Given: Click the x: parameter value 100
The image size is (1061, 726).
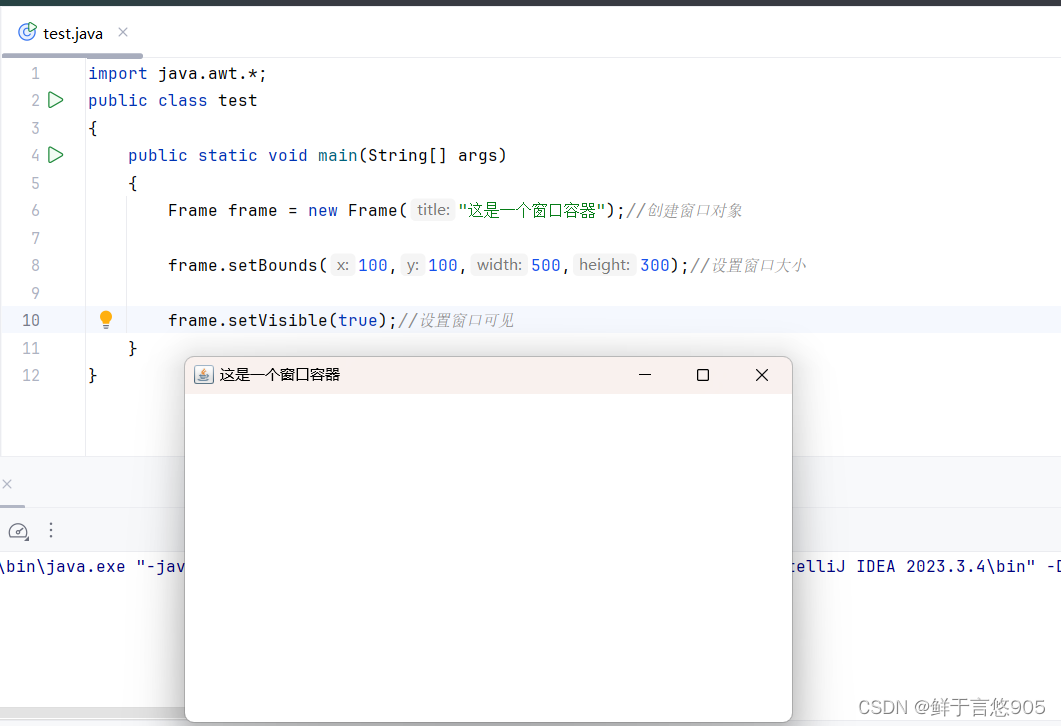Looking at the screenshot, I should pyautogui.click(x=373, y=265).
